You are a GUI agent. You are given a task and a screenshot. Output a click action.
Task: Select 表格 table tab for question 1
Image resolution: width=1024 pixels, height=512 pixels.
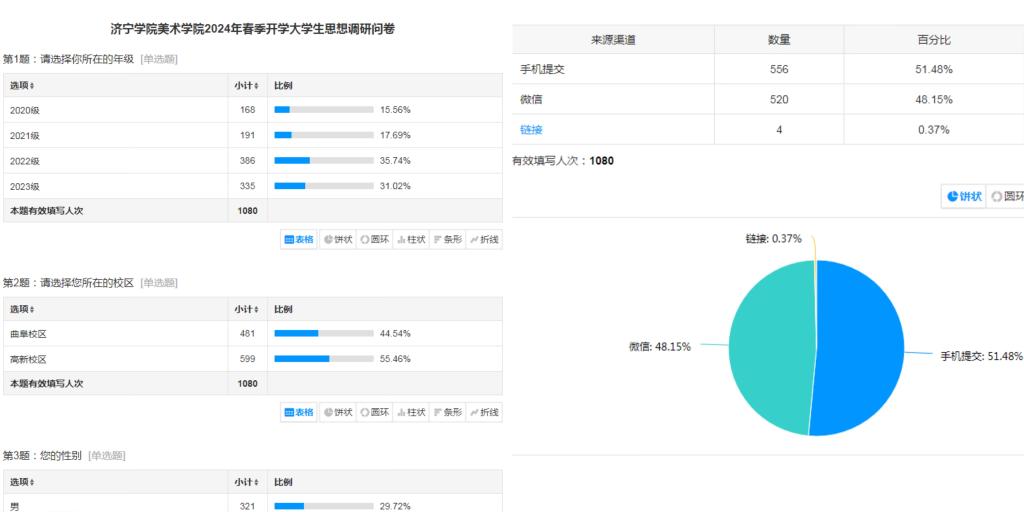pyautogui.click(x=300, y=239)
